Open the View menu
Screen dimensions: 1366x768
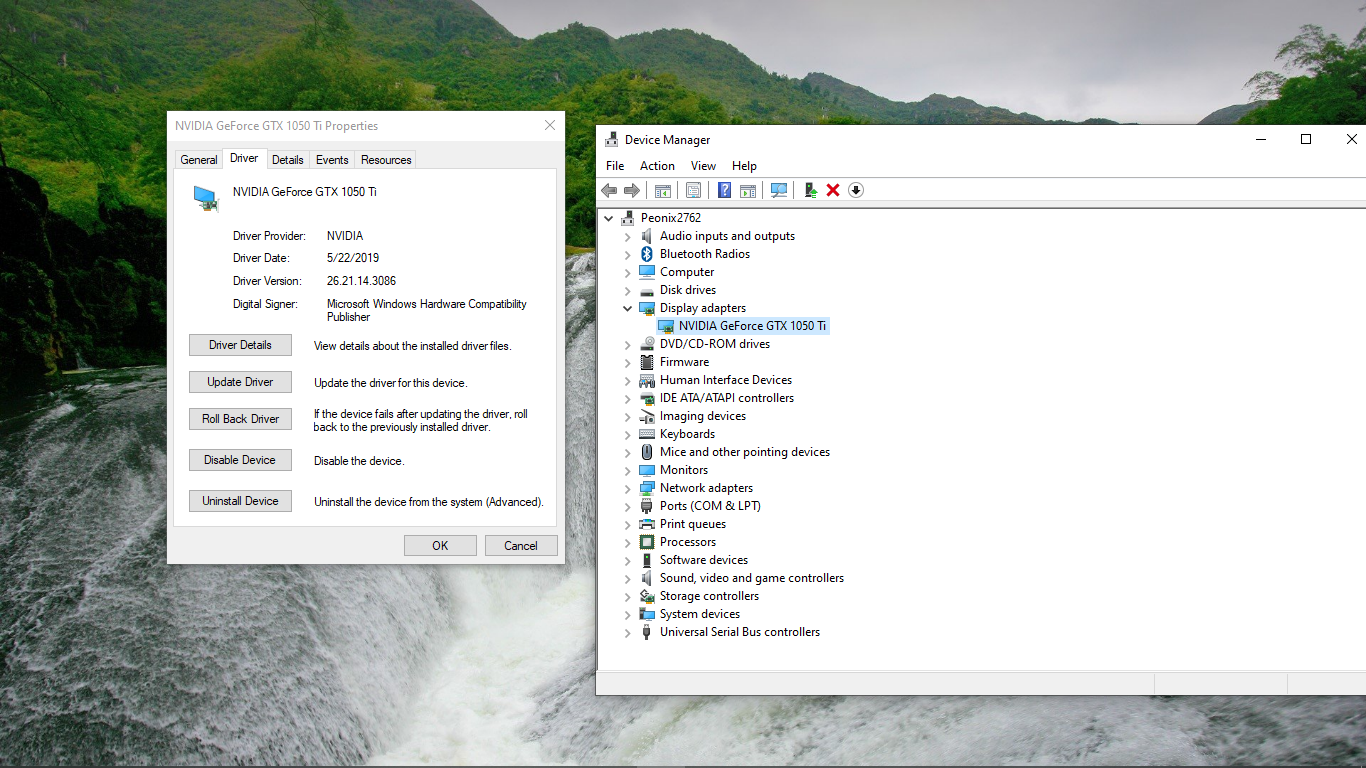pyautogui.click(x=703, y=166)
